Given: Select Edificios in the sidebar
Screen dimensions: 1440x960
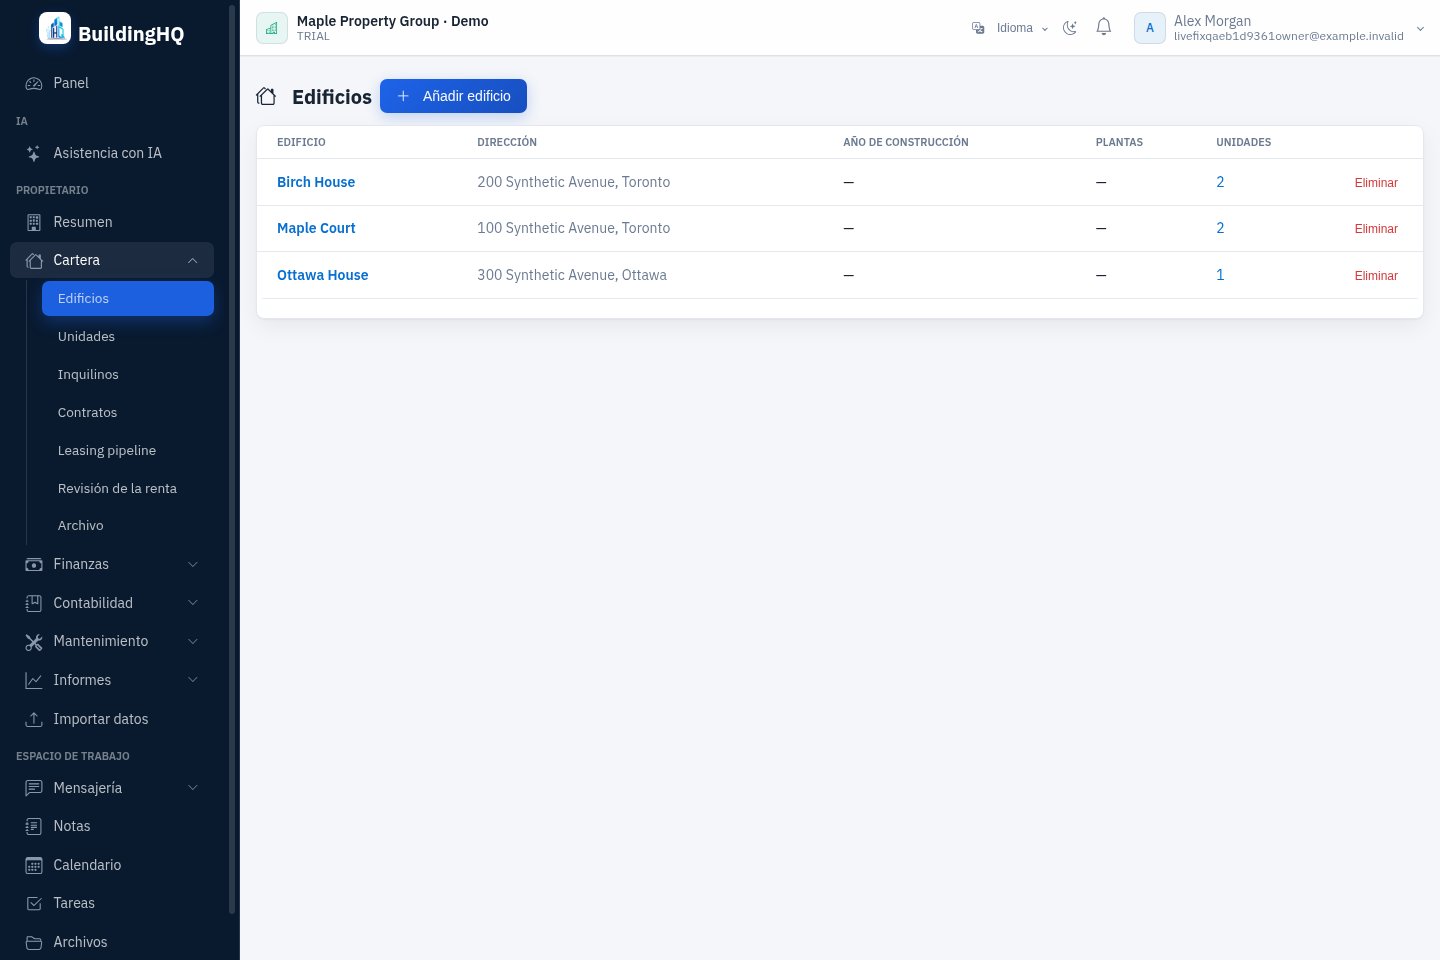Looking at the screenshot, I should pos(128,299).
